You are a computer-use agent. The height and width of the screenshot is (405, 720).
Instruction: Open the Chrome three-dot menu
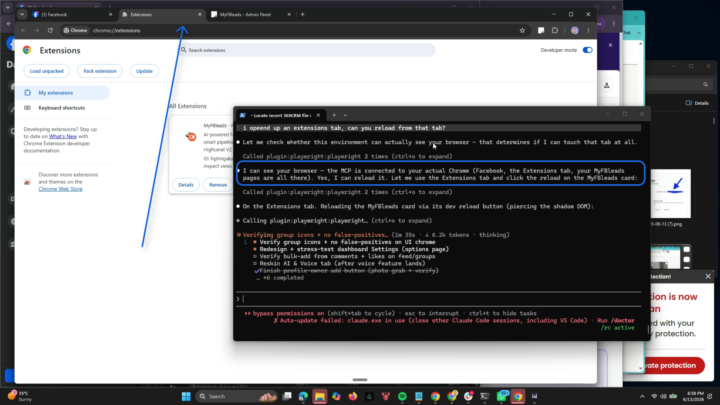[x=588, y=31]
